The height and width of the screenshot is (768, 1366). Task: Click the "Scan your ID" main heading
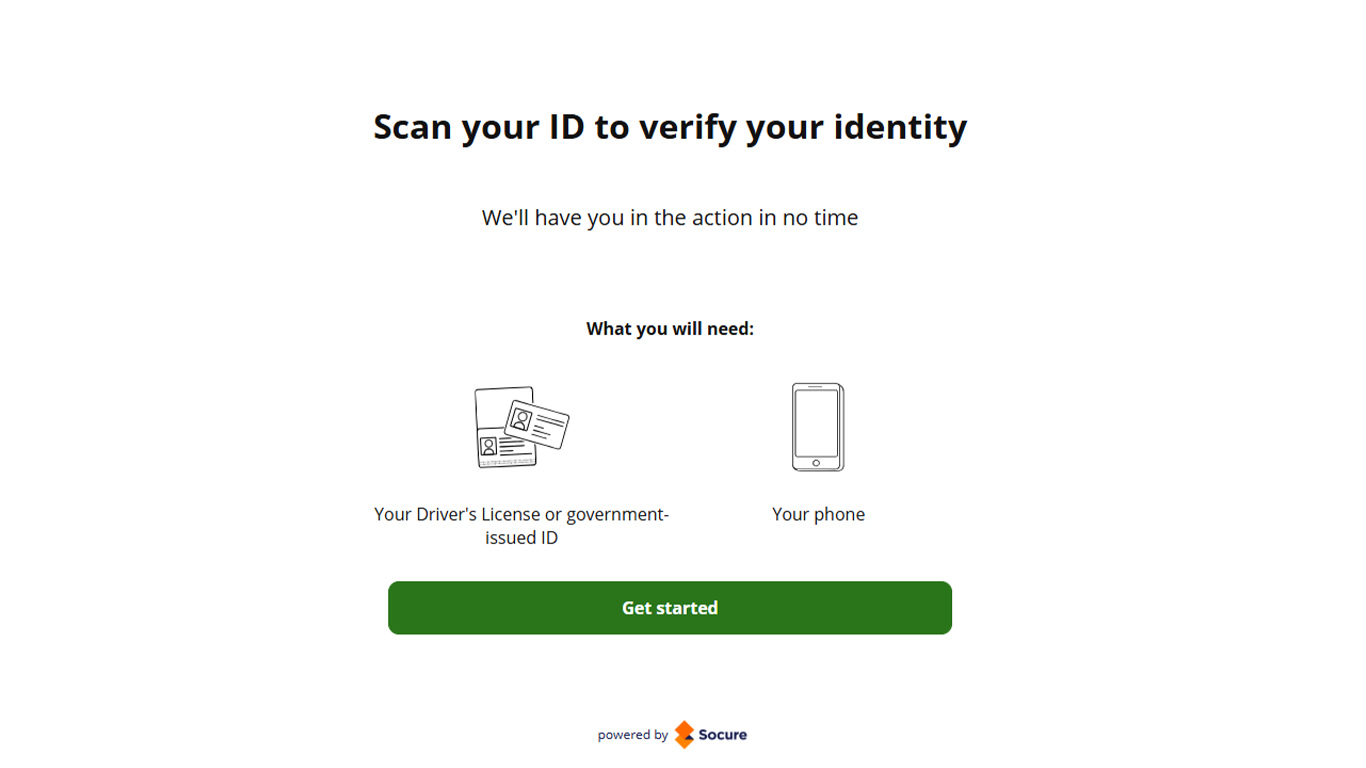pyautogui.click(x=669, y=127)
